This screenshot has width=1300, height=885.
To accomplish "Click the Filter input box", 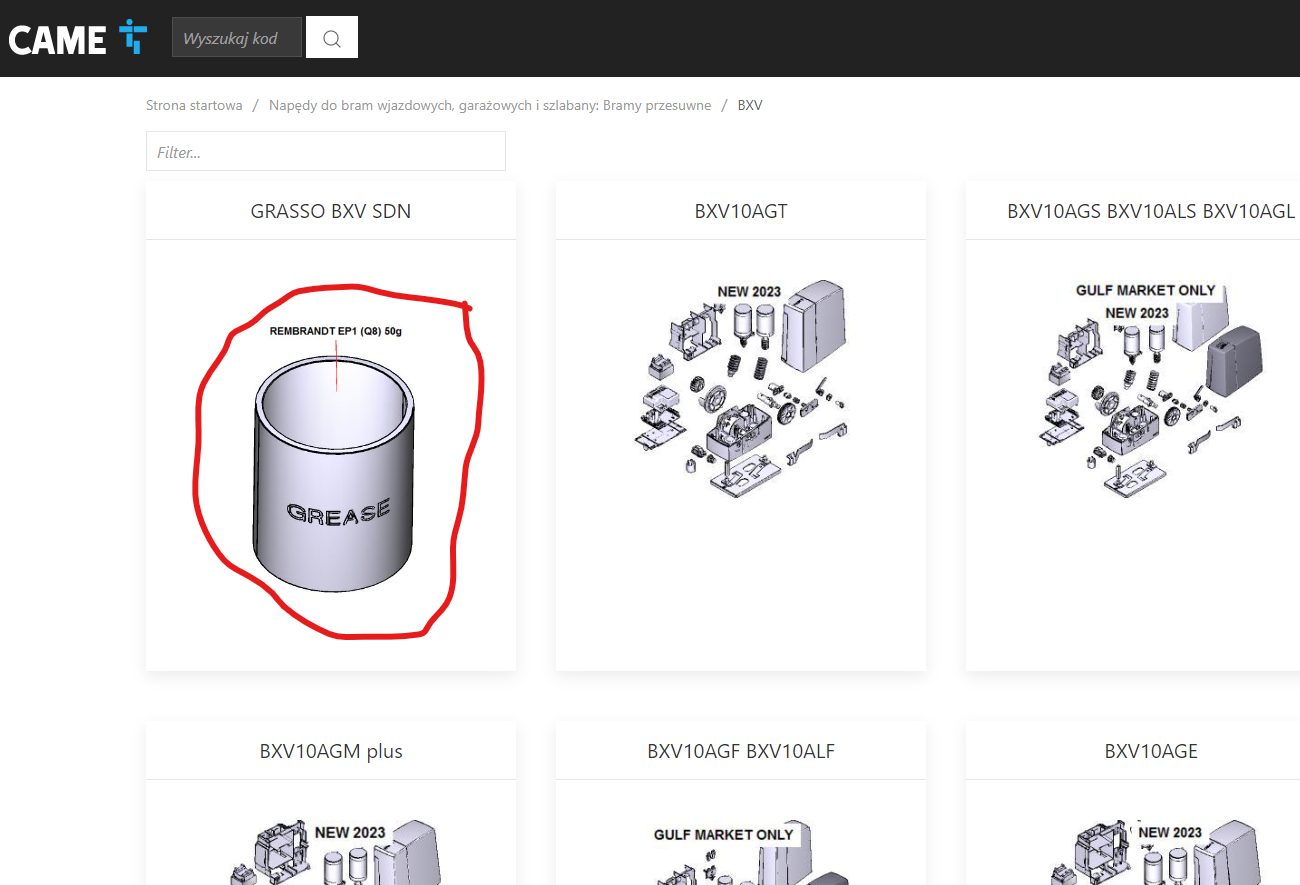I will pyautogui.click(x=326, y=151).
